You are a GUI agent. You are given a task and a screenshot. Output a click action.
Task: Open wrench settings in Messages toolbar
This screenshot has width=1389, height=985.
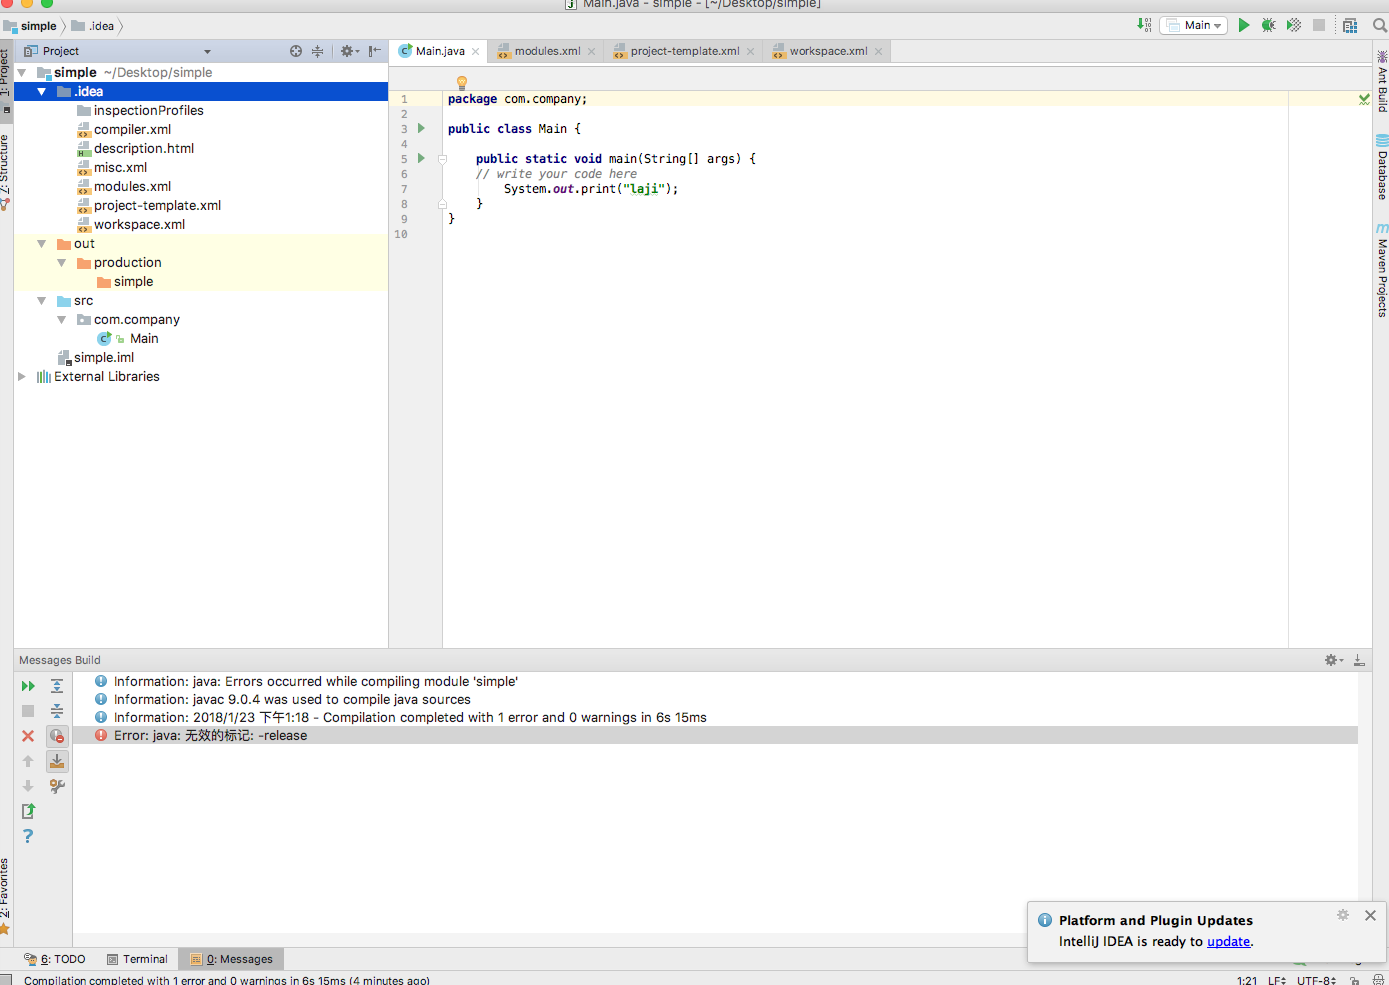pos(57,786)
